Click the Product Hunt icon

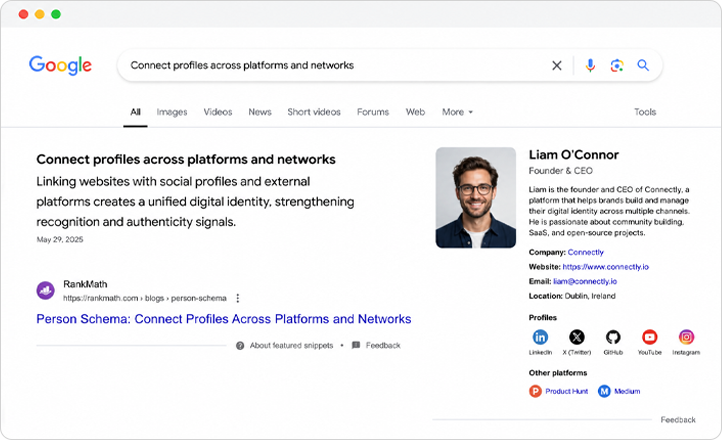535,391
